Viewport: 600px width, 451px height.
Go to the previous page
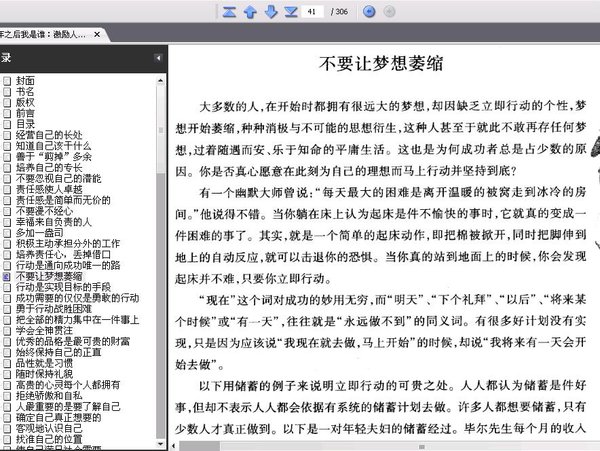click(250, 11)
